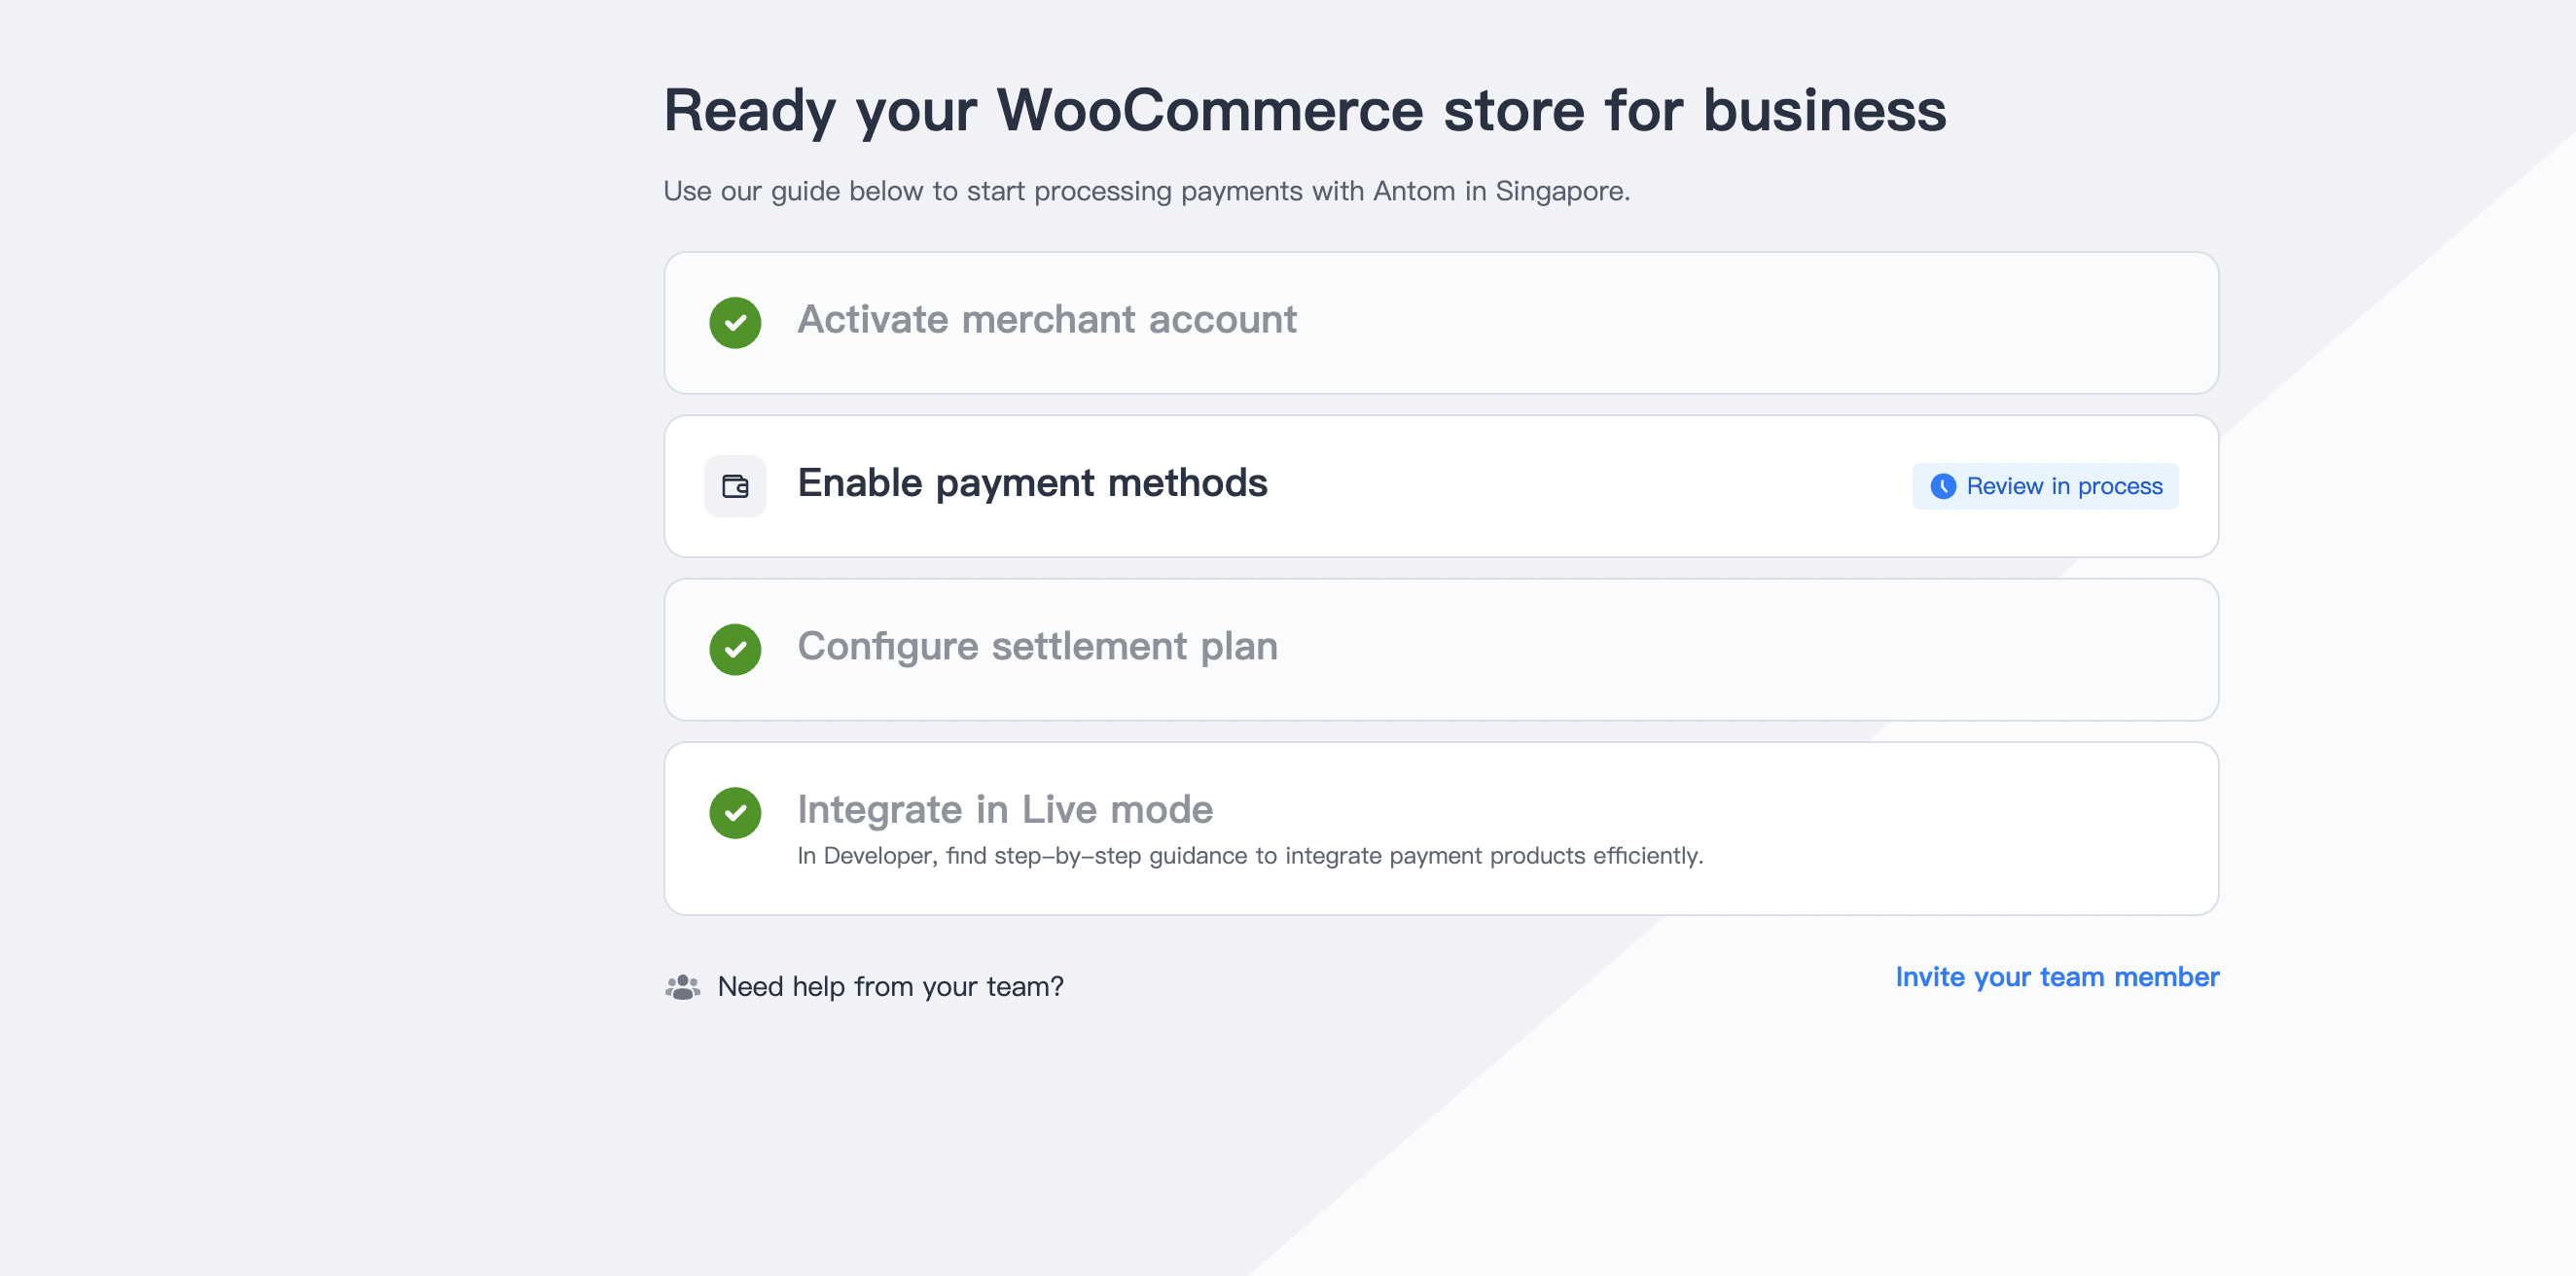Open the Activate merchant account step
Image resolution: width=2576 pixels, height=1276 pixels.
[1046, 320]
